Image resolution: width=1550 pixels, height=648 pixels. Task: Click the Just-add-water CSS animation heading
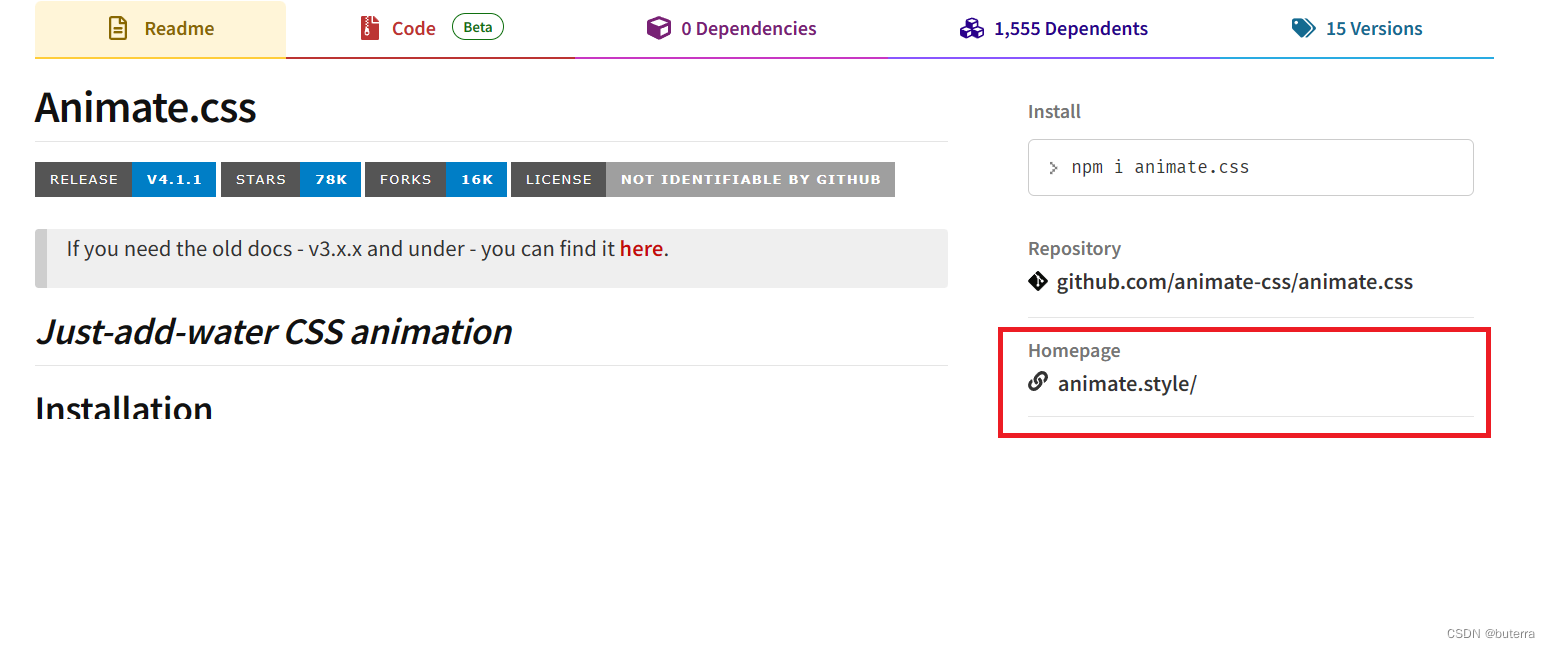274,331
